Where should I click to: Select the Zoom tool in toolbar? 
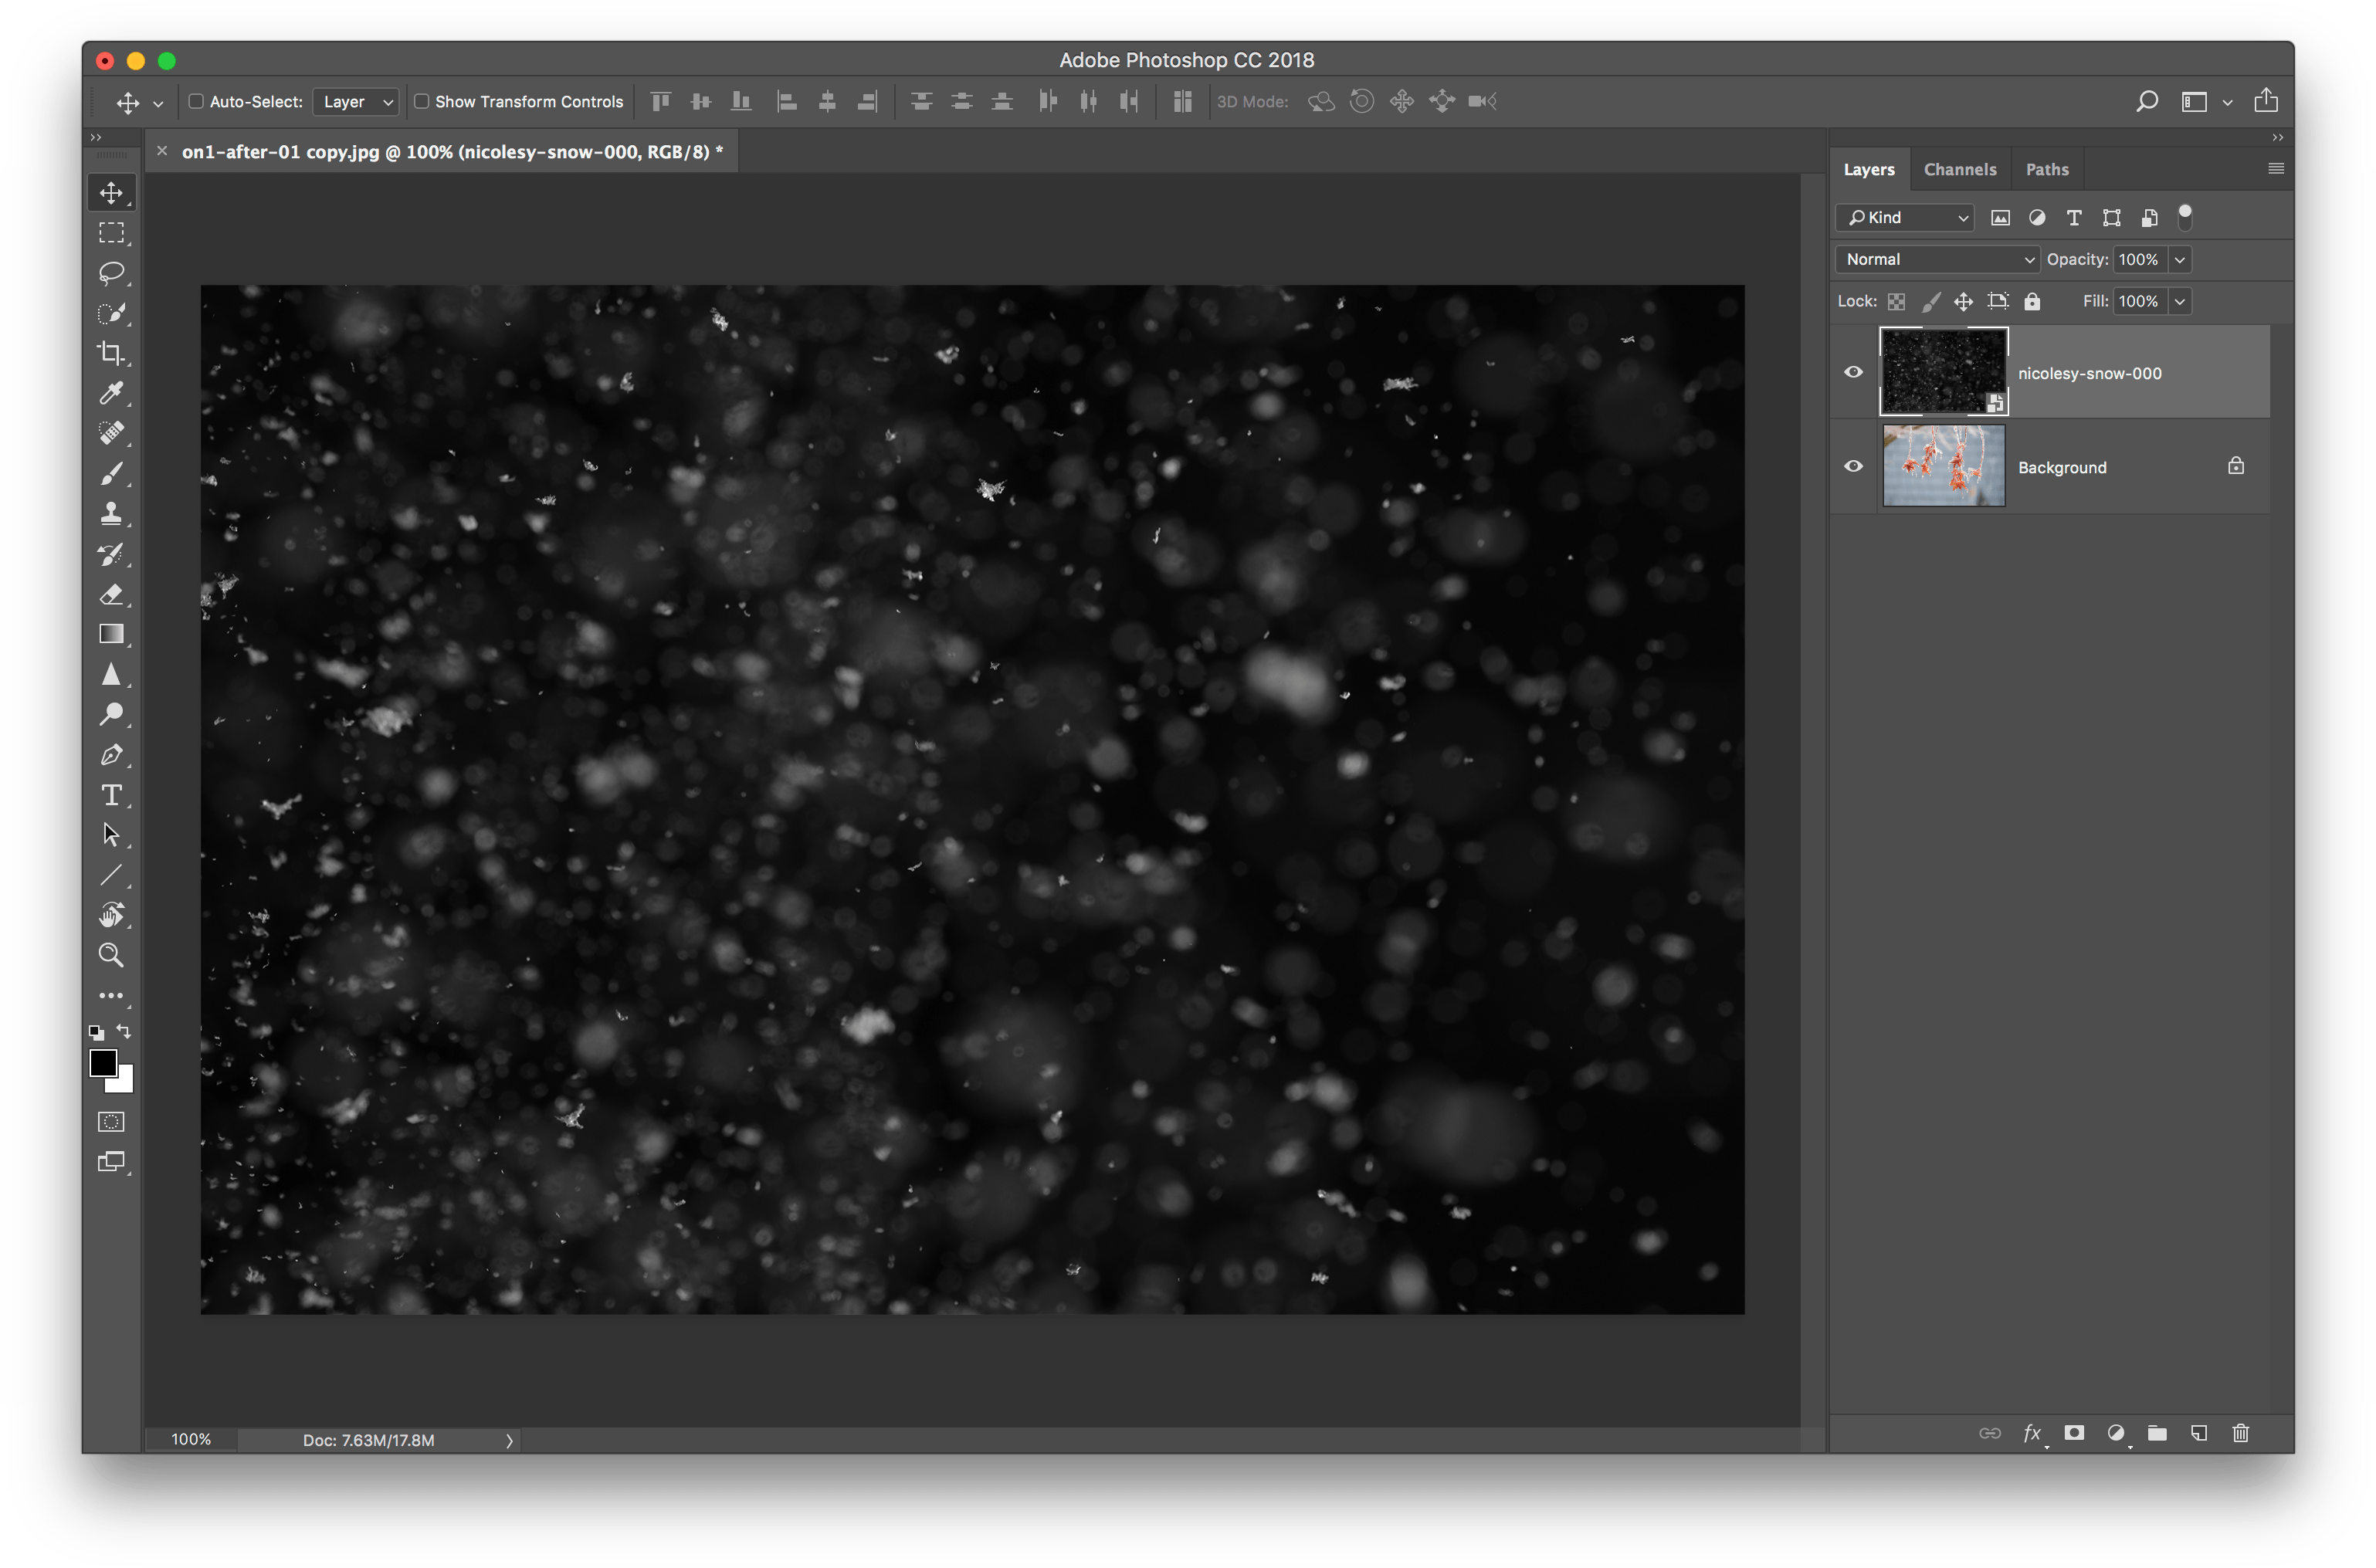click(111, 955)
